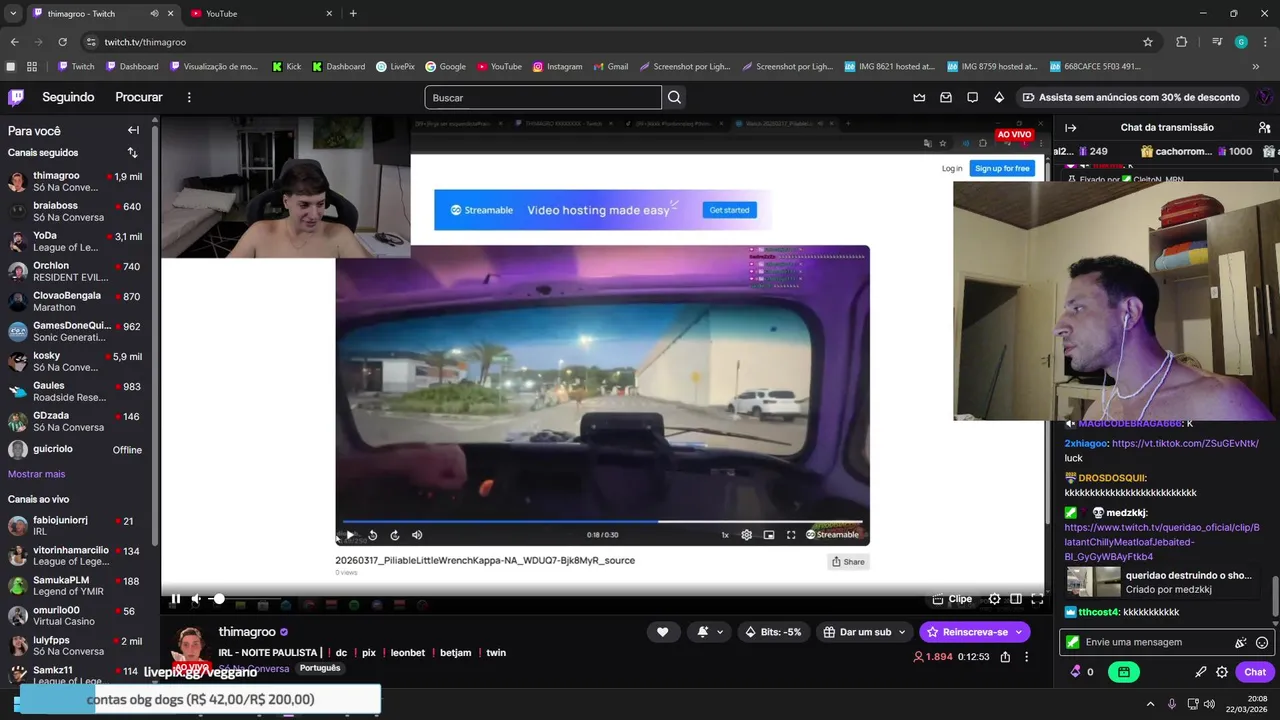Switch the Twitch player to fullscreen
Image resolution: width=1280 pixels, height=720 pixels.
[x=1037, y=599]
